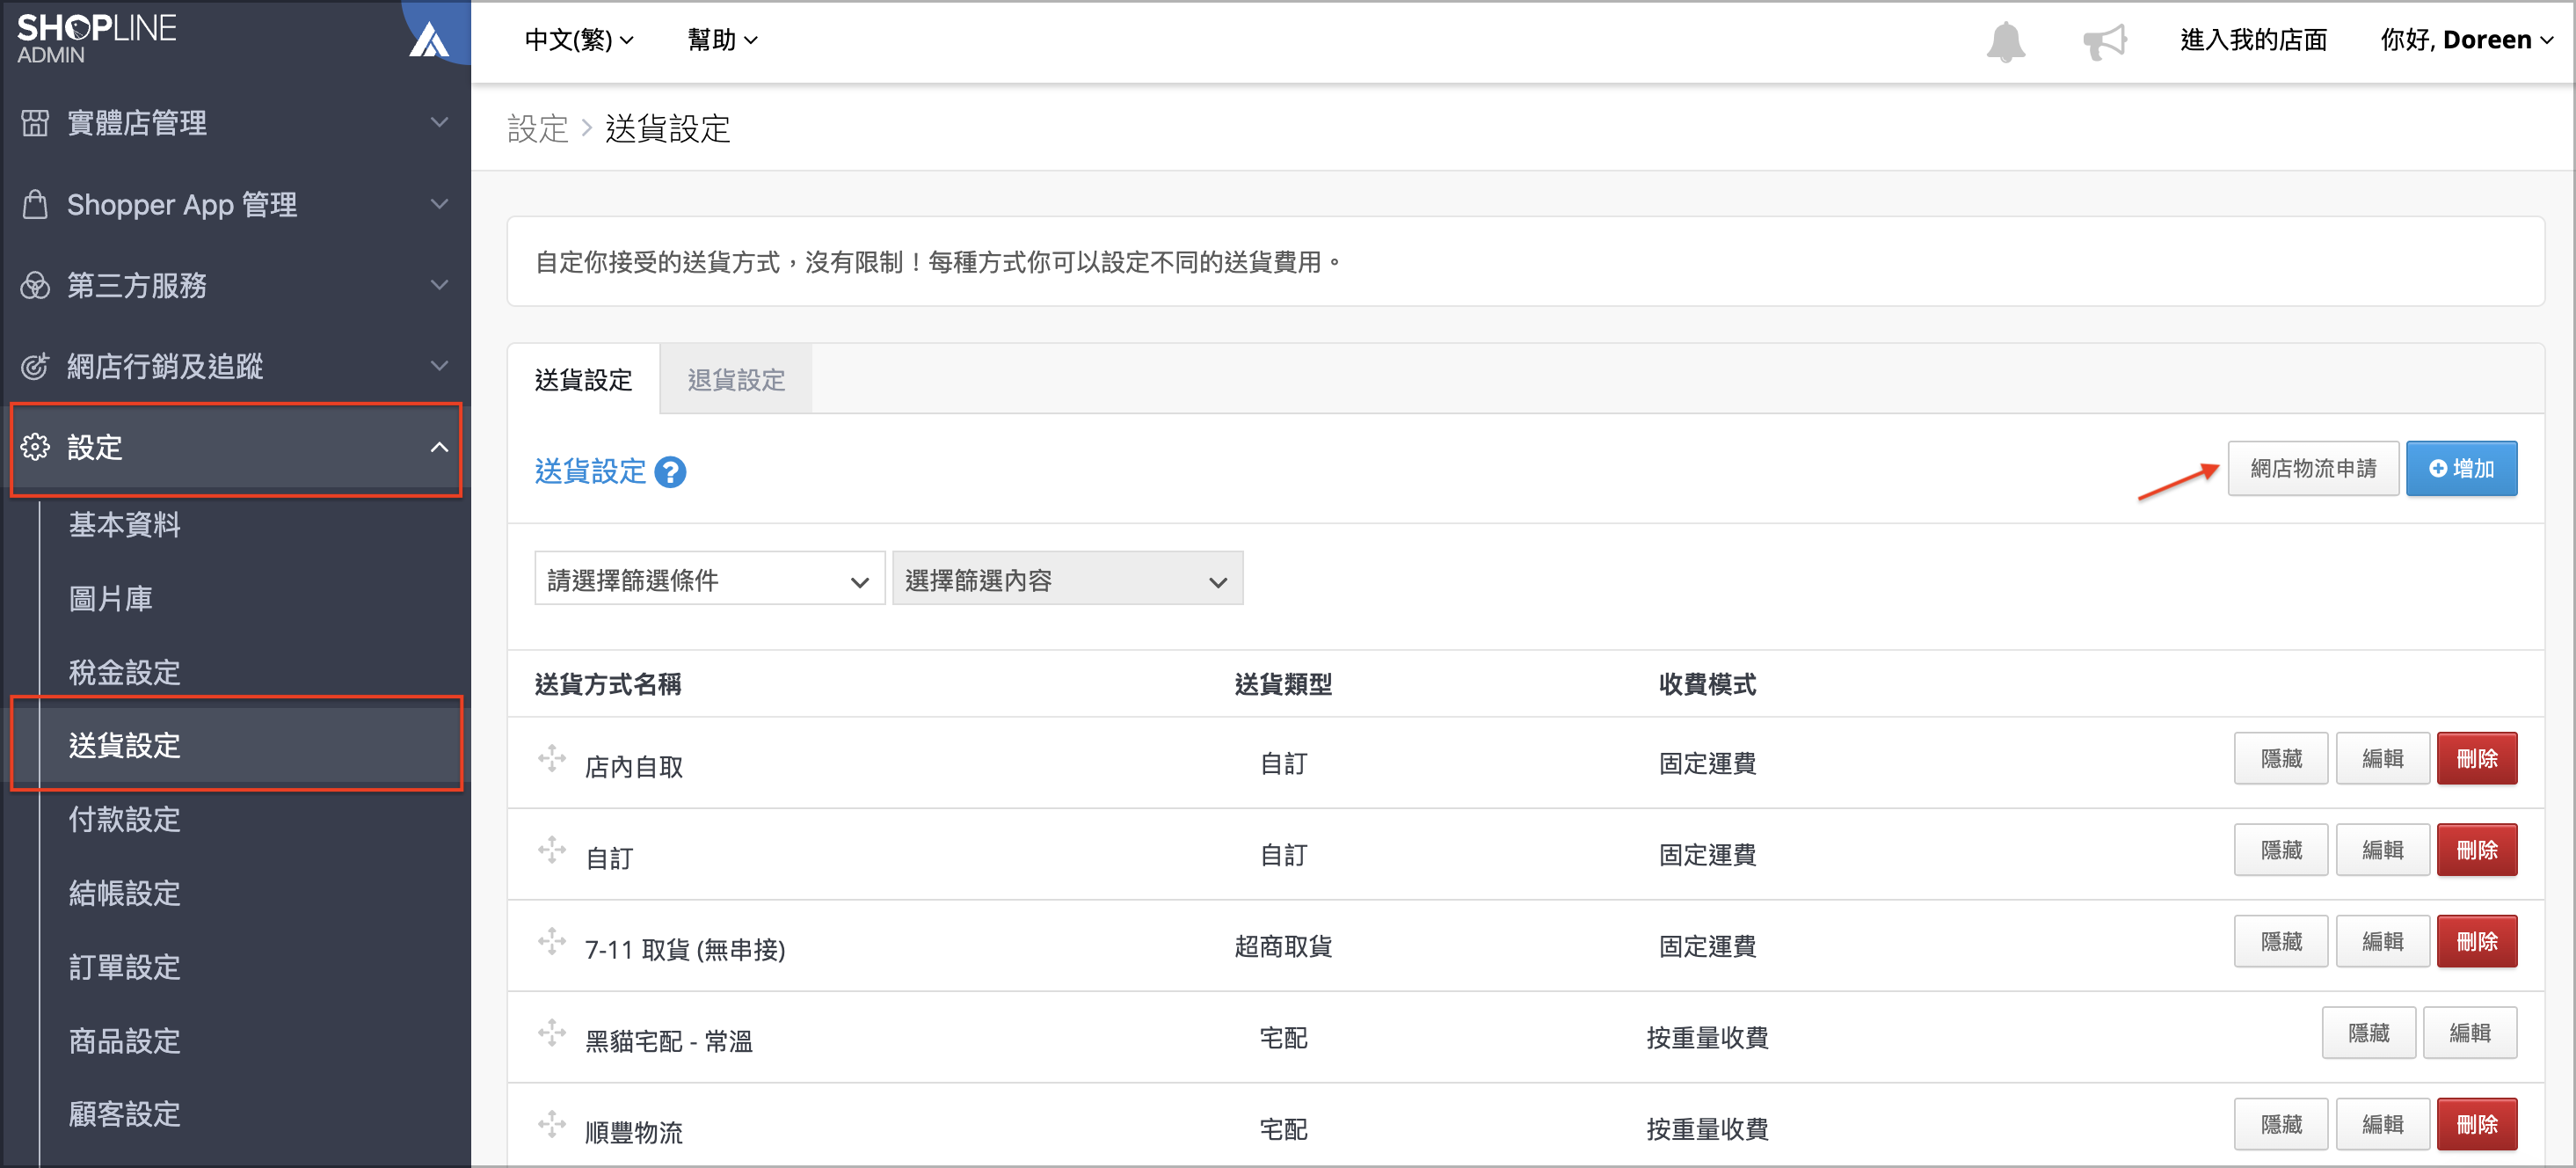Click the 收費模式 column header

pyautogui.click(x=1707, y=684)
